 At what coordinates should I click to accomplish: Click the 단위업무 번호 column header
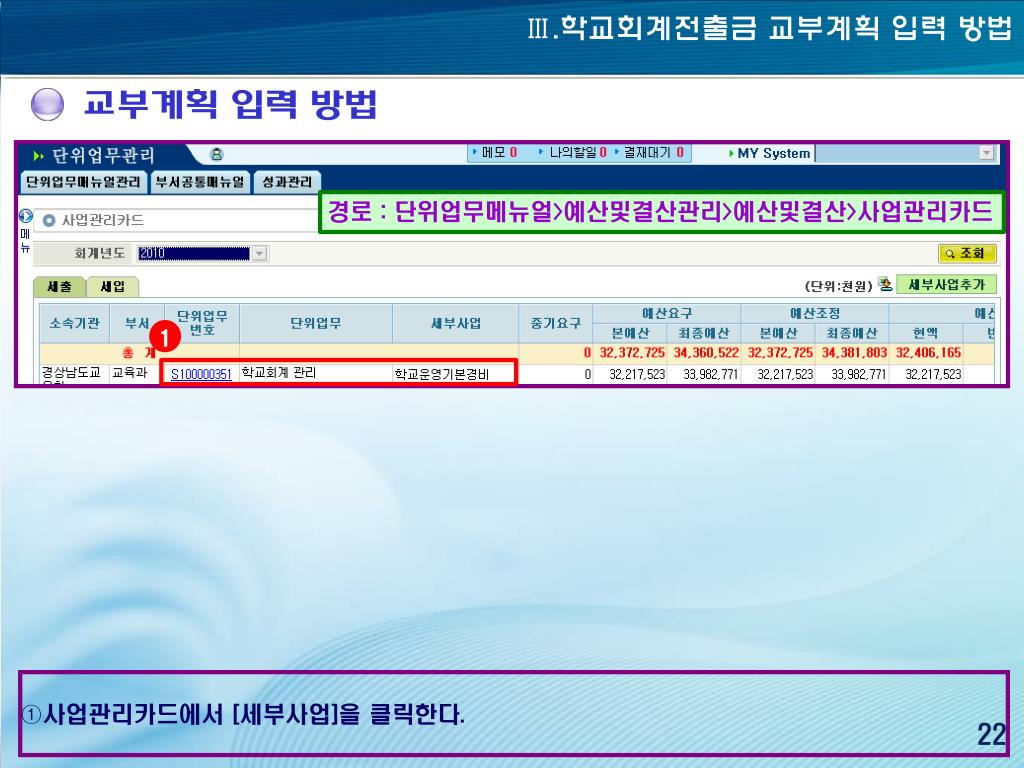click(x=202, y=323)
